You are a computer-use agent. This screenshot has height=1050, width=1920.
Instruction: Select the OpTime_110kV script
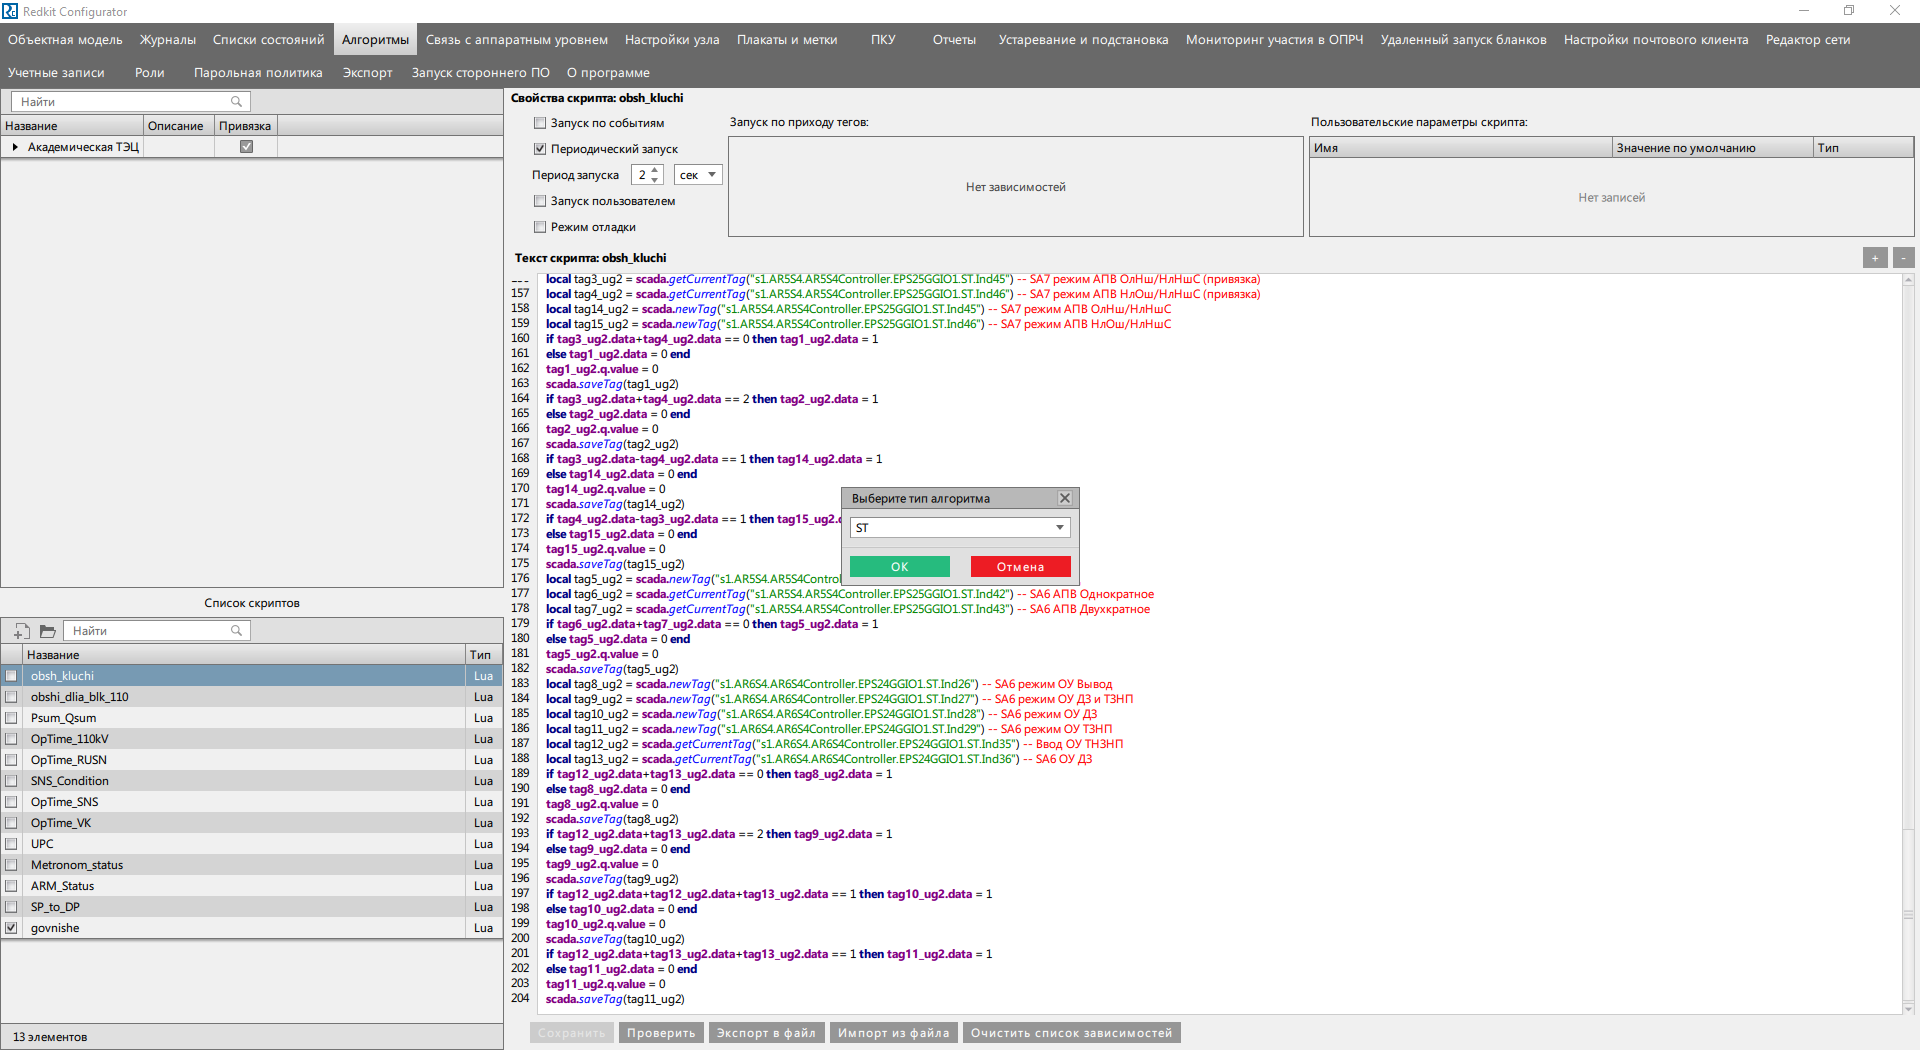(x=70, y=738)
